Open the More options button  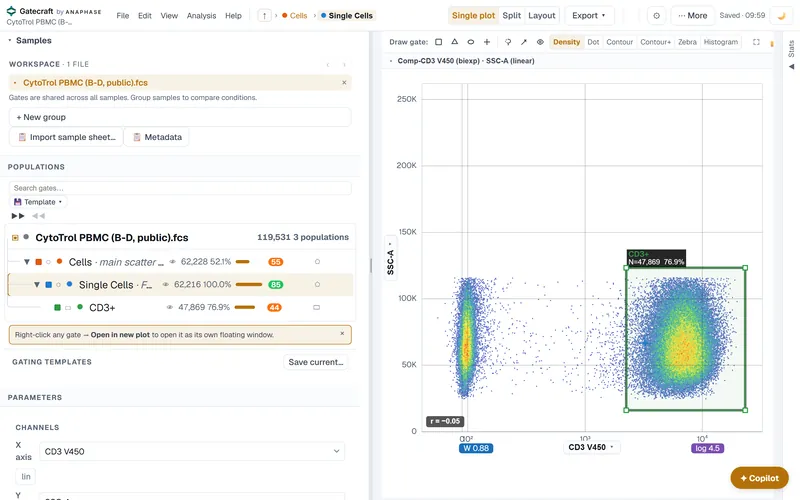pos(692,16)
